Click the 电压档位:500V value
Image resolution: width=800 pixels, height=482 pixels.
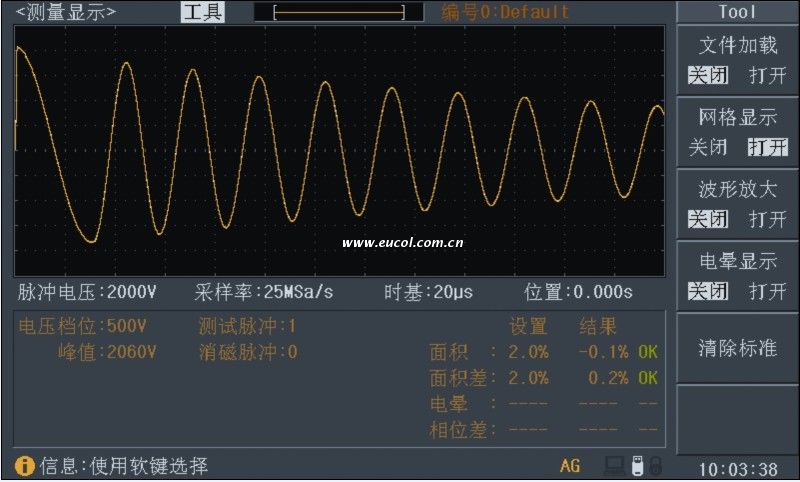pyautogui.click(x=83, y=326)
